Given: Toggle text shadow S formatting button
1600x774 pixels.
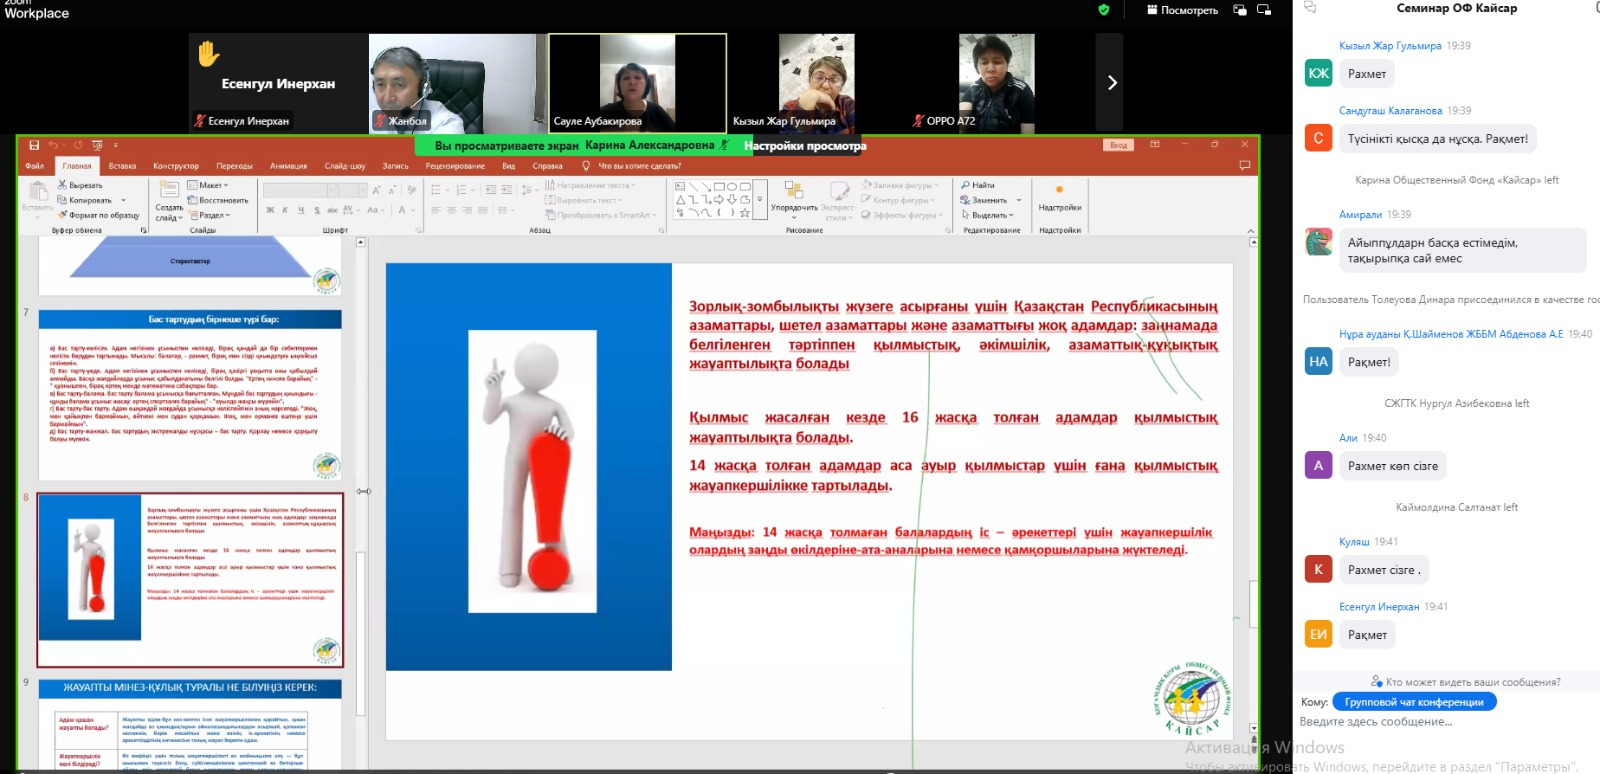Looking at the screenshot, I should tap(317, 210).
